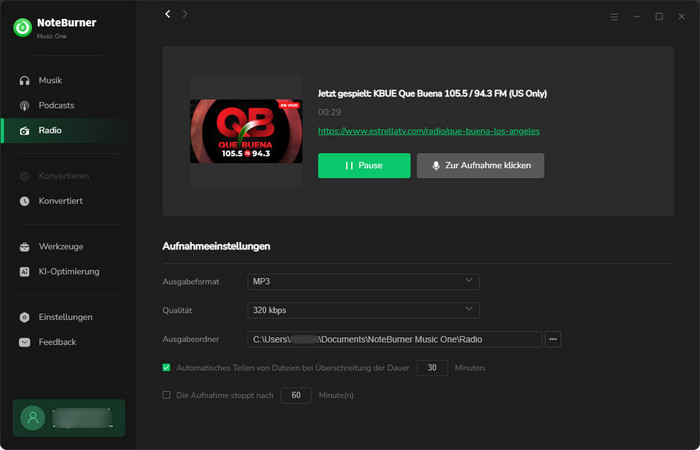Minimize the NoteBurner window
The height and width of the screenshot is (450, 700).
pyautogui.click(x=637, y=17)
